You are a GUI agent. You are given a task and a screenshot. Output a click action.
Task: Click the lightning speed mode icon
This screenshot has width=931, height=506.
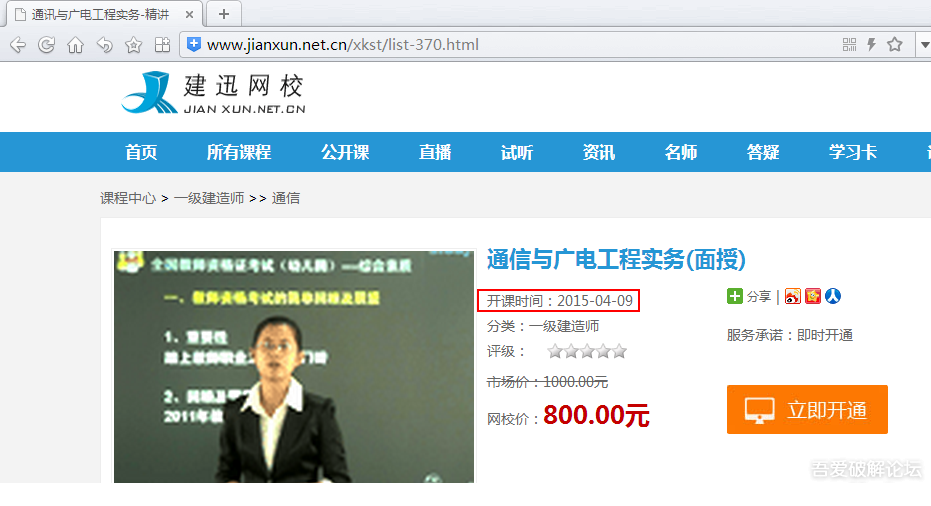[x=872, y=45]
